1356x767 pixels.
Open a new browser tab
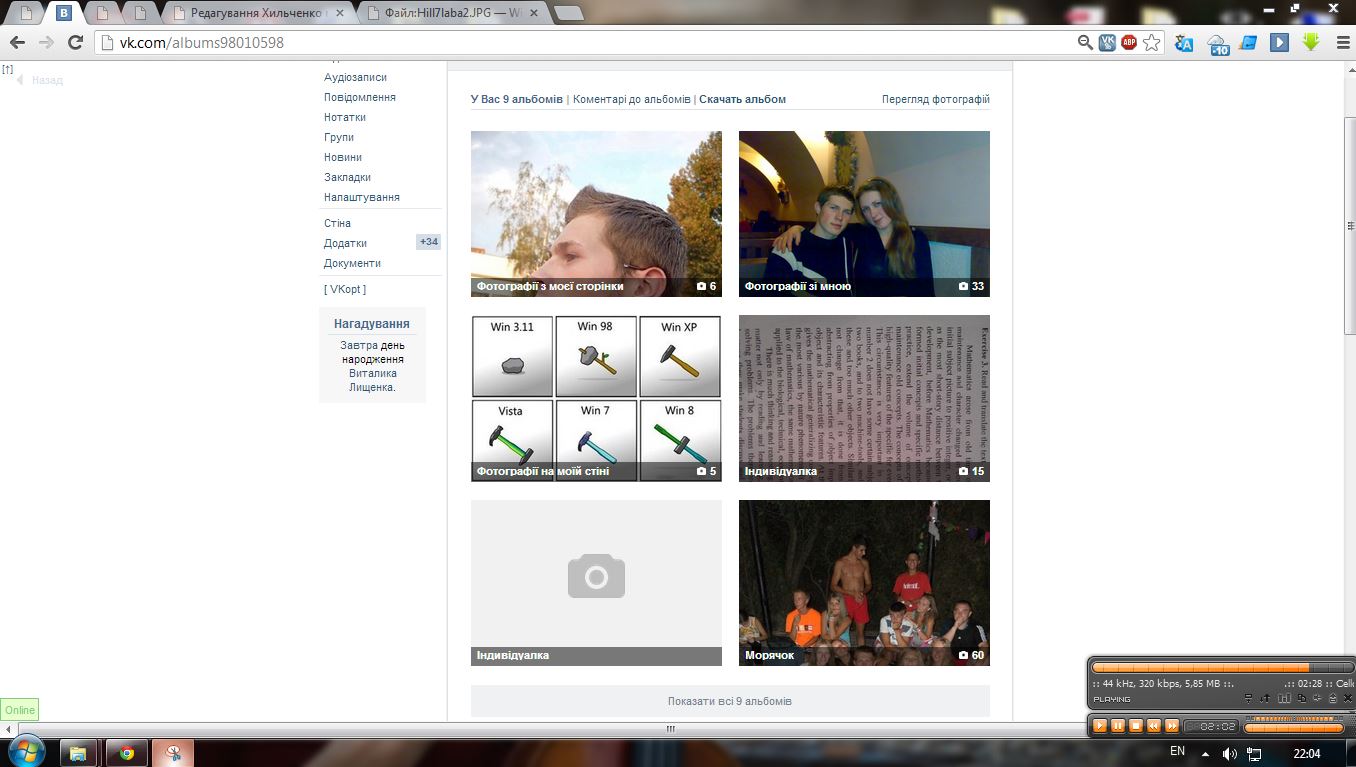(568, 13)
